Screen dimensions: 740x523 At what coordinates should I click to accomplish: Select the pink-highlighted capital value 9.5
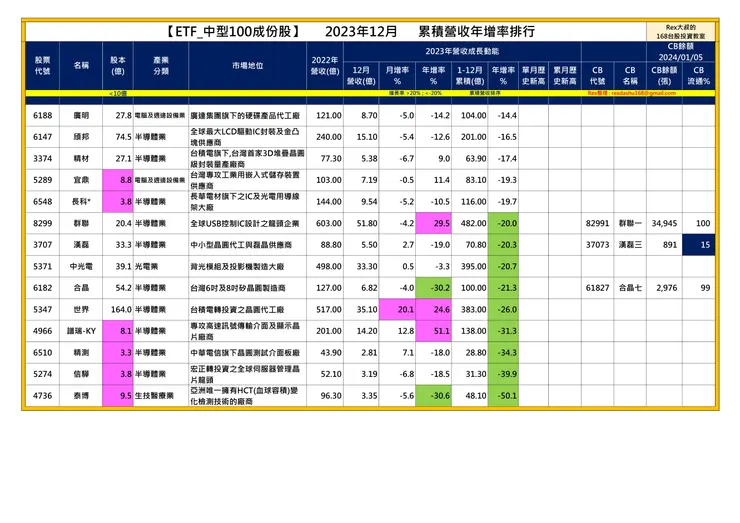(x=118, y=396)
